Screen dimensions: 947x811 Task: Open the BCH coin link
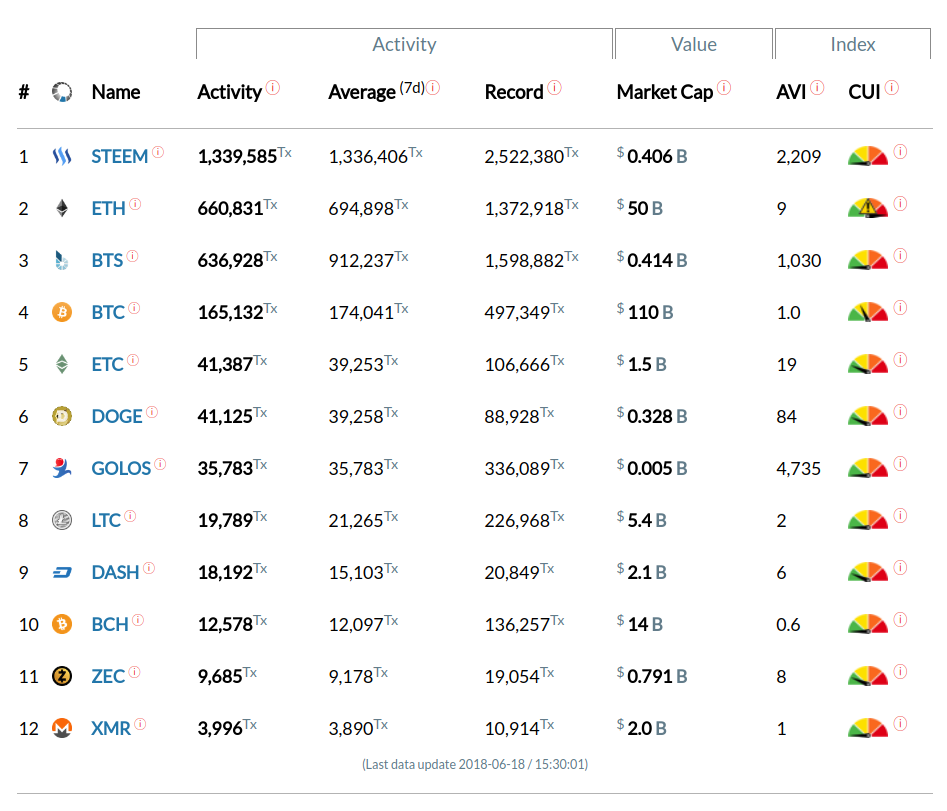pyautogui.click(x=110, y=624)
